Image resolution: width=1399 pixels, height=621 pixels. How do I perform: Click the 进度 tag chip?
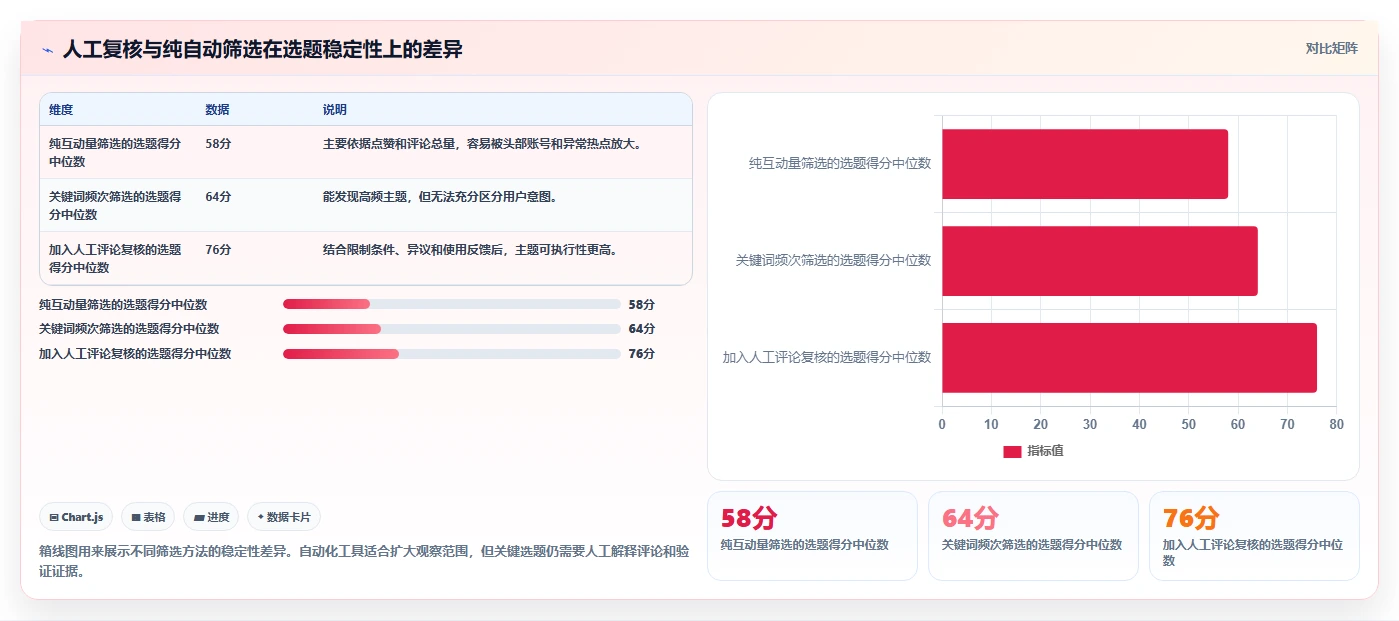[211, 517]
